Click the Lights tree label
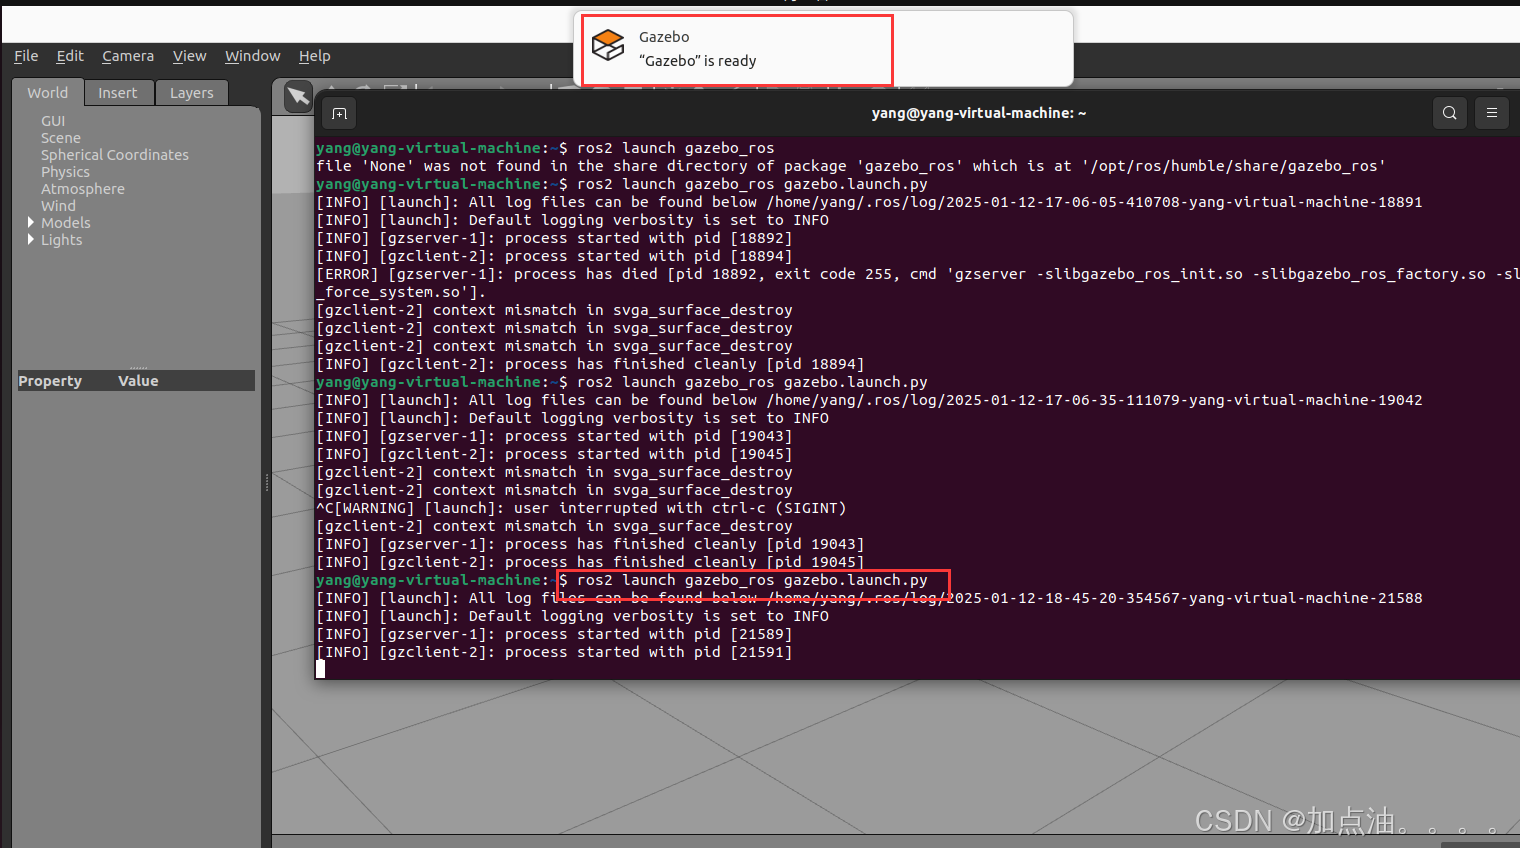This screenshot has height=848, width=1520. tap(61, 240)
